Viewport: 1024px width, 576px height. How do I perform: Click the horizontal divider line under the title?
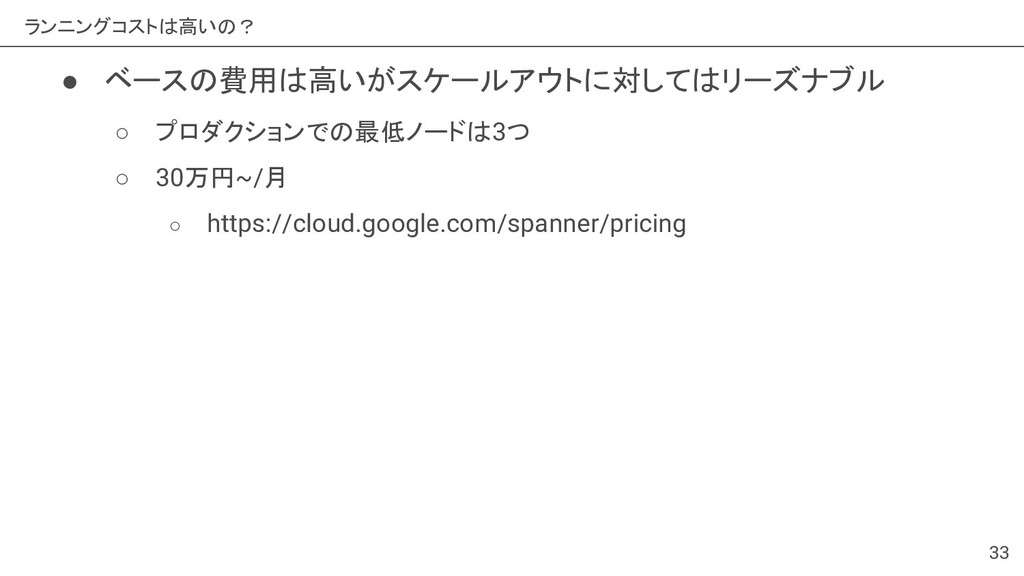(x=512, y=46)
